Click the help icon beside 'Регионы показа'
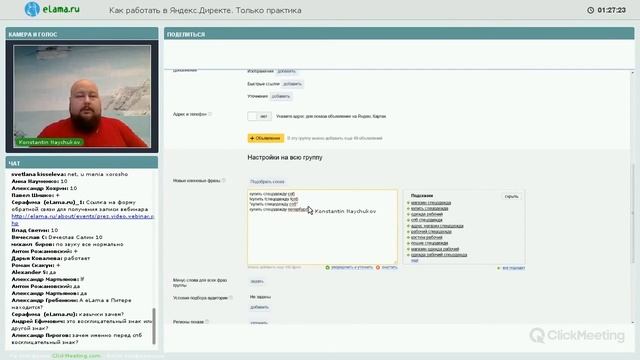Image resolution: width=640 pixels, height=360 pixels. pyautogui.click(x=207, y=322)
